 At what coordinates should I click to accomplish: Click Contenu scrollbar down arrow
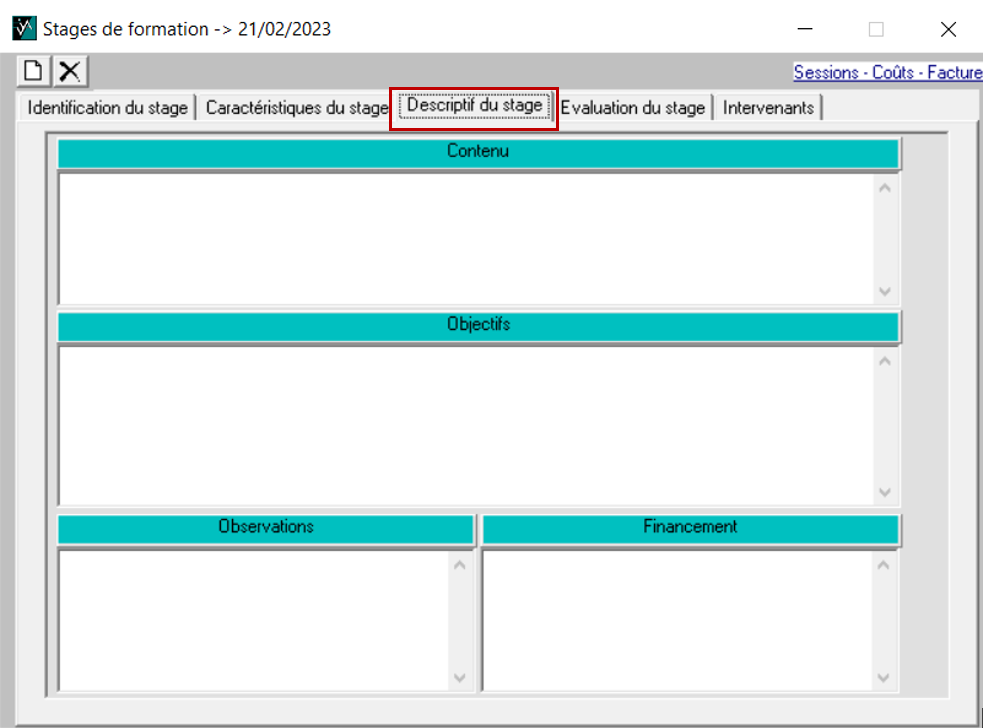click(884, 291)
